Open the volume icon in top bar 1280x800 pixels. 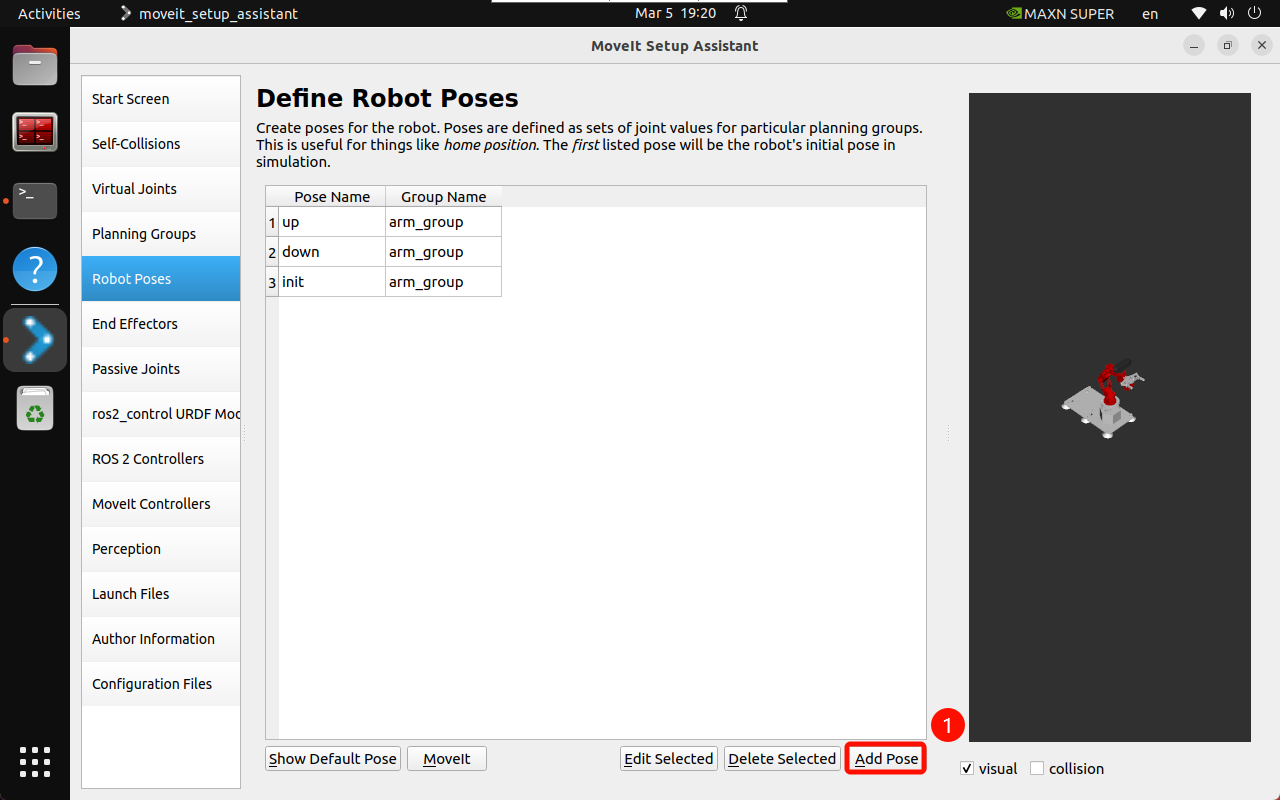coord(1225,14)
